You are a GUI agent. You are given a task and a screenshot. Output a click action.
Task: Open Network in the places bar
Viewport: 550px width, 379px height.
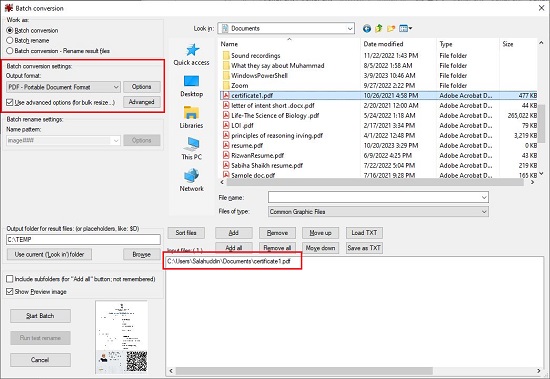click(x=192, y=180)
